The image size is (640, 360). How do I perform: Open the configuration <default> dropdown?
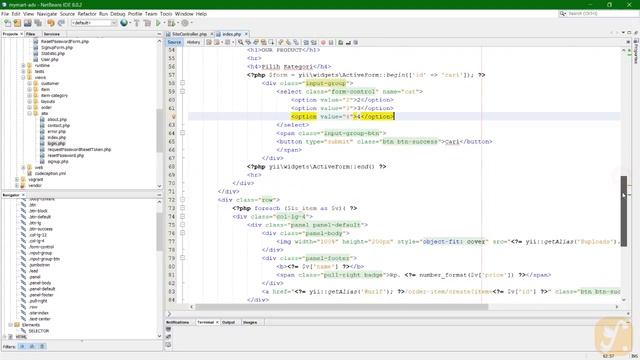click(x=94, y=23)
